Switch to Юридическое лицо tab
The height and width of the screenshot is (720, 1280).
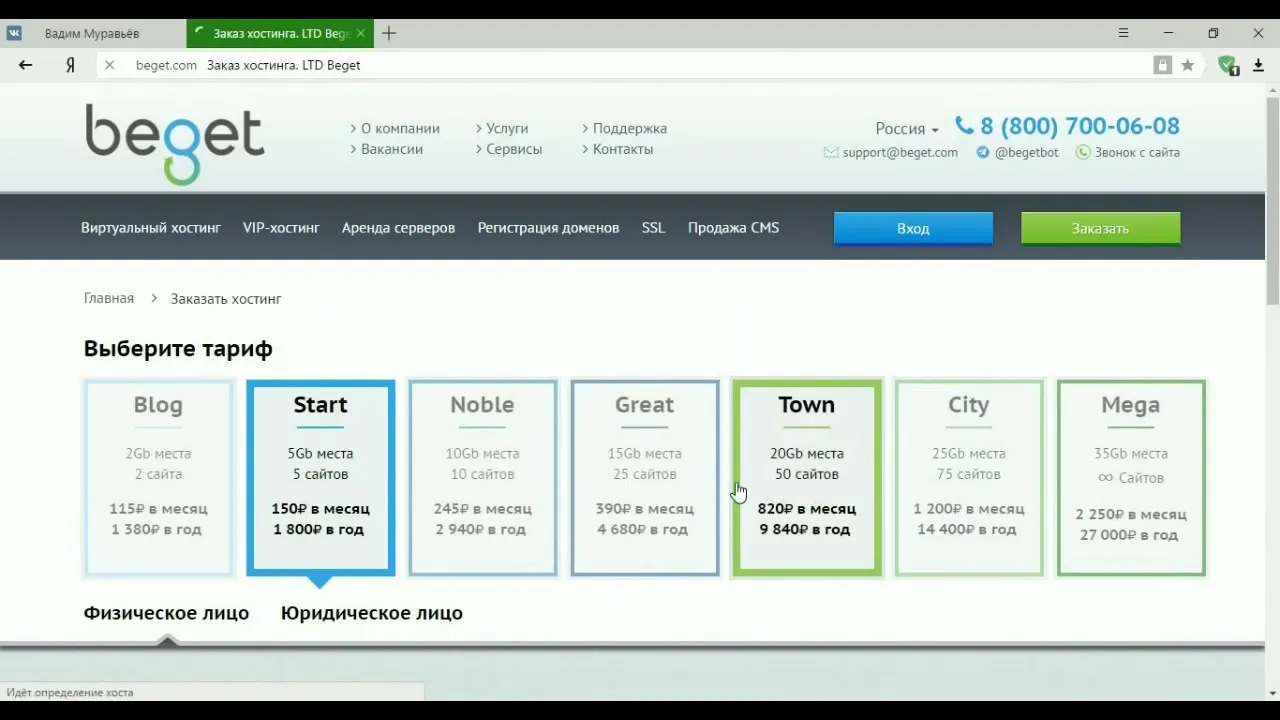pyautogui.click(x=372, y=613)
